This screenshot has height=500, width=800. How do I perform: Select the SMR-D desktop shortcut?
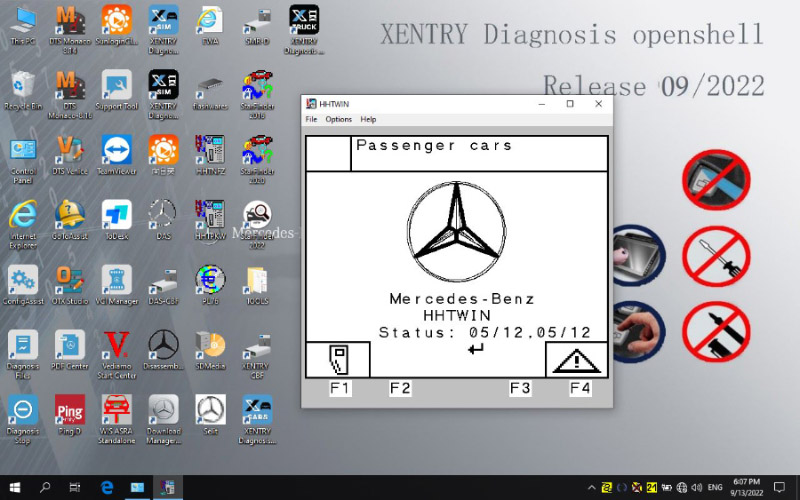point(257,26)
